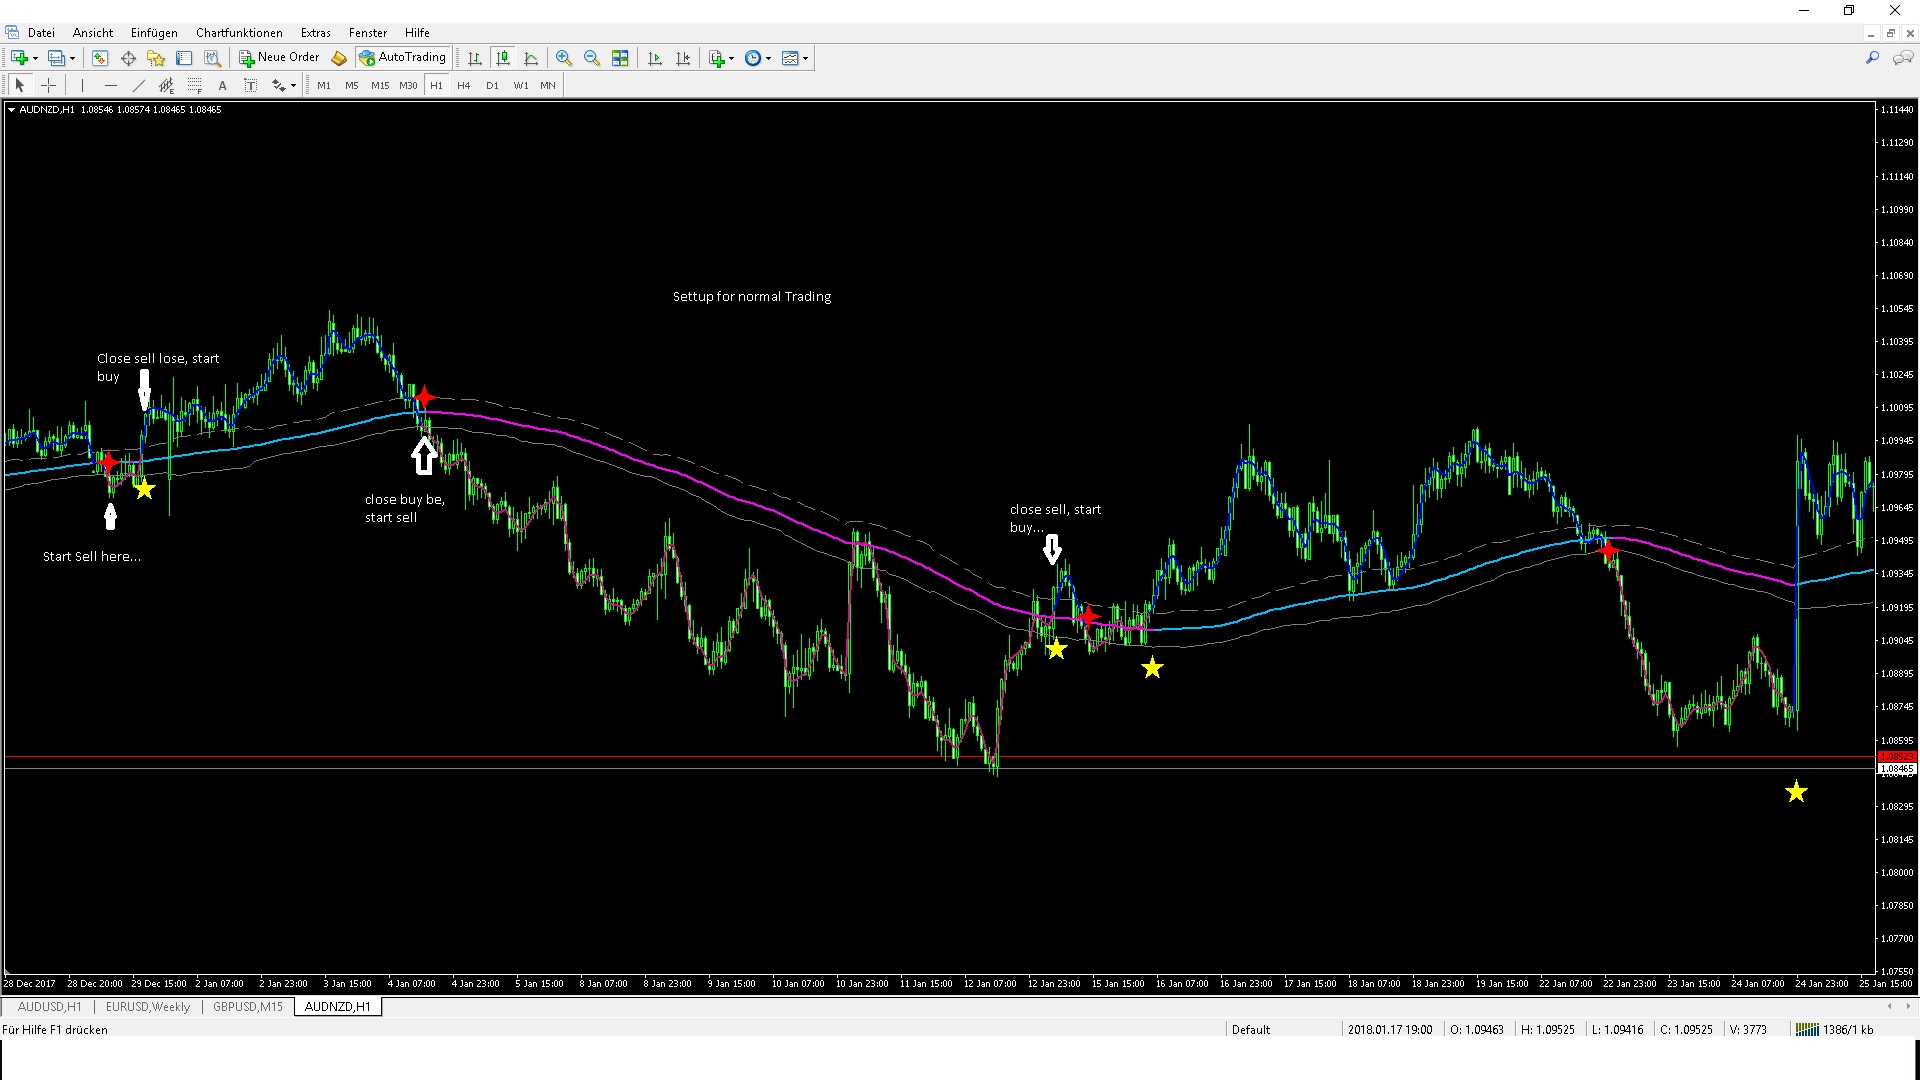Switch to the EURUSD,Weekly chart tab

147,1007
